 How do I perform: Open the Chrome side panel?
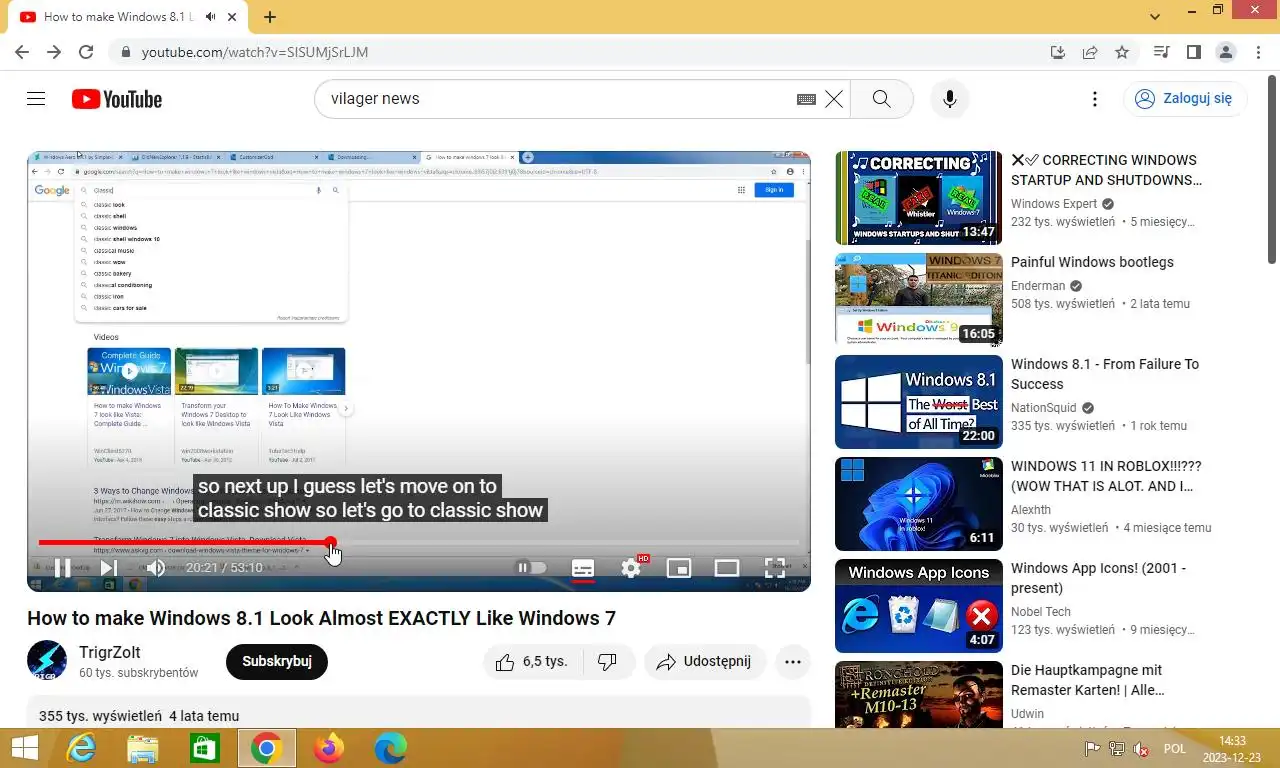click(1193, 52)
